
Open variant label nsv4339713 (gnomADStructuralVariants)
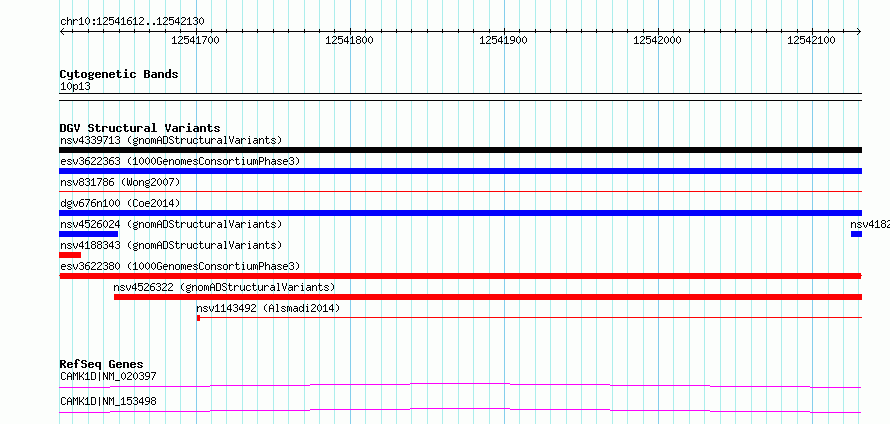pyautogui.click(x=171, y=140)
